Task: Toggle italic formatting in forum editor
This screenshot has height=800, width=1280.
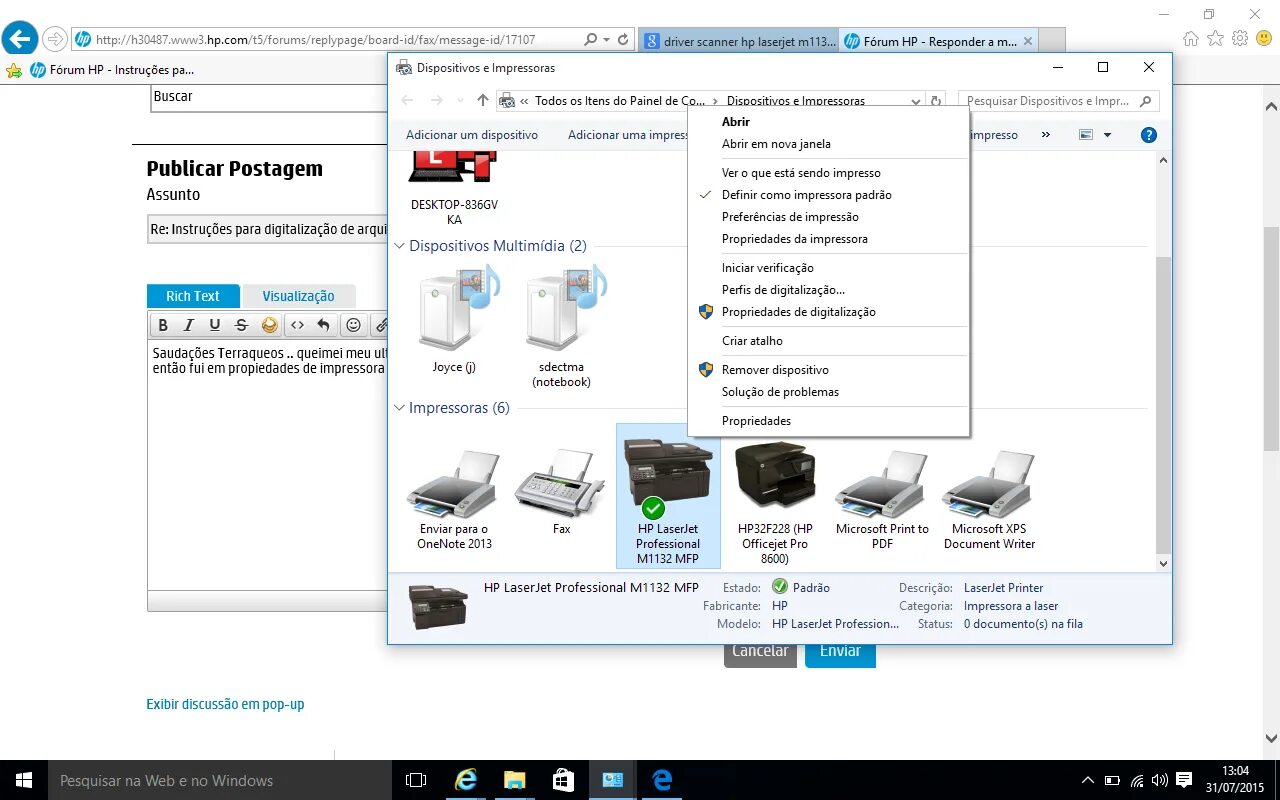Action: tap(190, 325)
